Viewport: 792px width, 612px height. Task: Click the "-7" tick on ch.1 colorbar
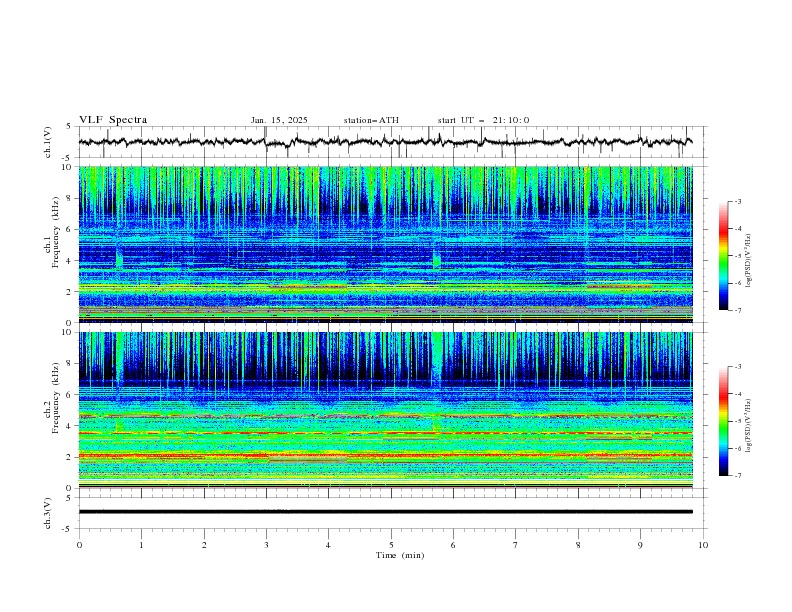(x=737, y=310)
